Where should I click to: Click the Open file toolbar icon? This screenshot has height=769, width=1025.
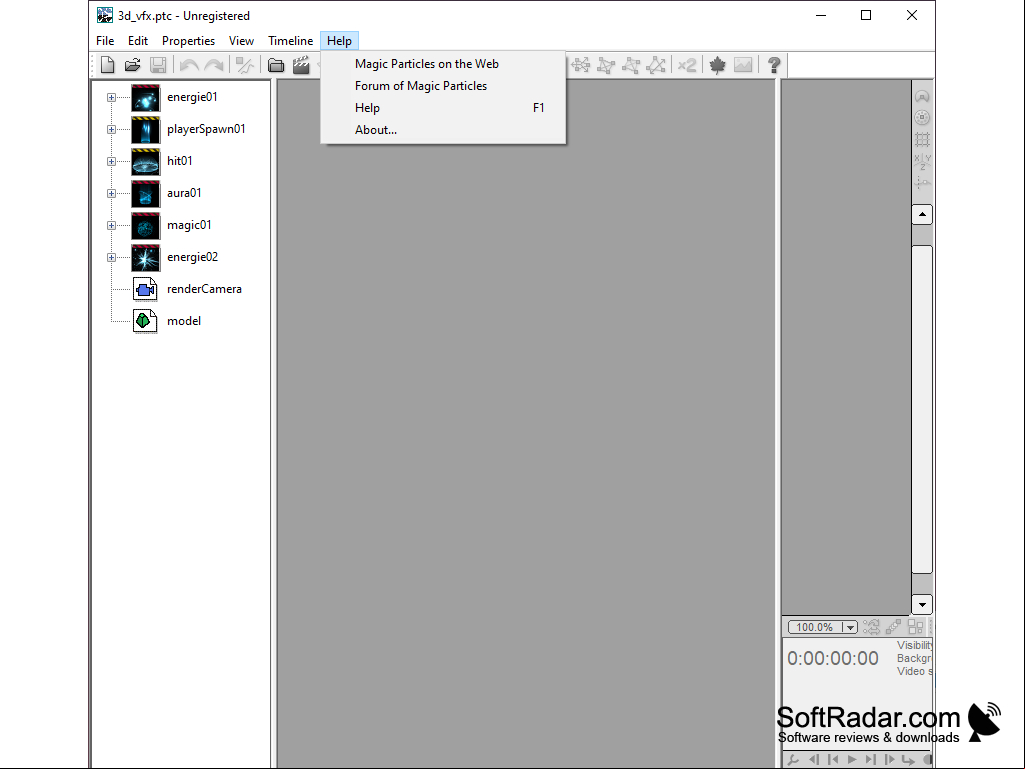coord(133,65)
